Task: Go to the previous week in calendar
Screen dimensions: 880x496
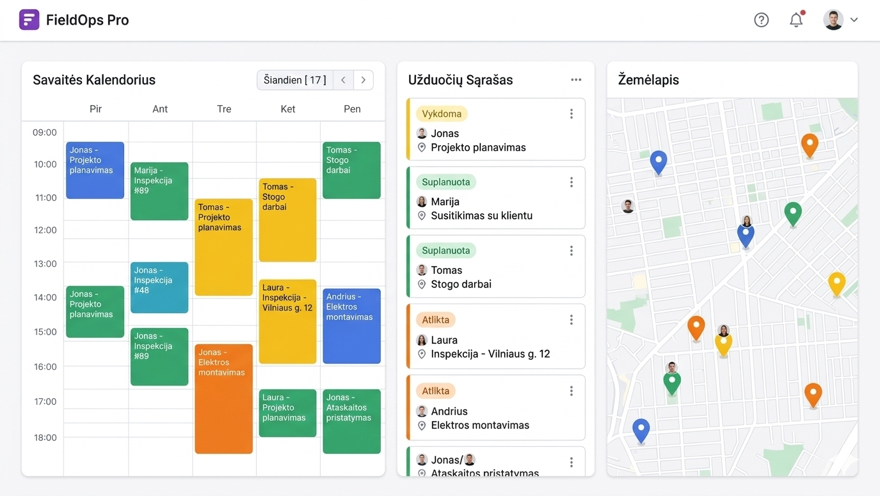Action: 343,80
